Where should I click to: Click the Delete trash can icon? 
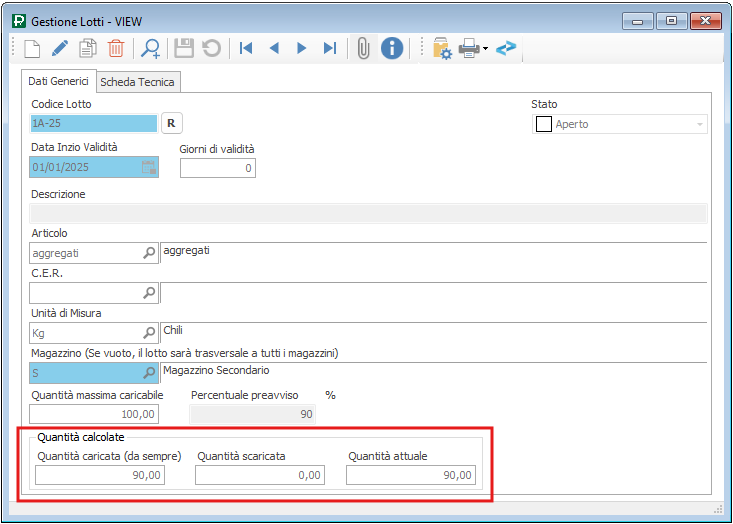click(116, 48)
